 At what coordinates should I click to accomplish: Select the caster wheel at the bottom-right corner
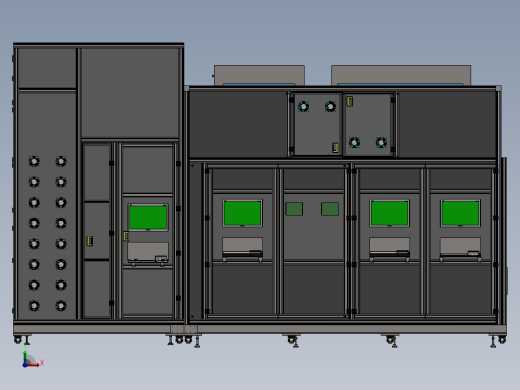[502, 340]
